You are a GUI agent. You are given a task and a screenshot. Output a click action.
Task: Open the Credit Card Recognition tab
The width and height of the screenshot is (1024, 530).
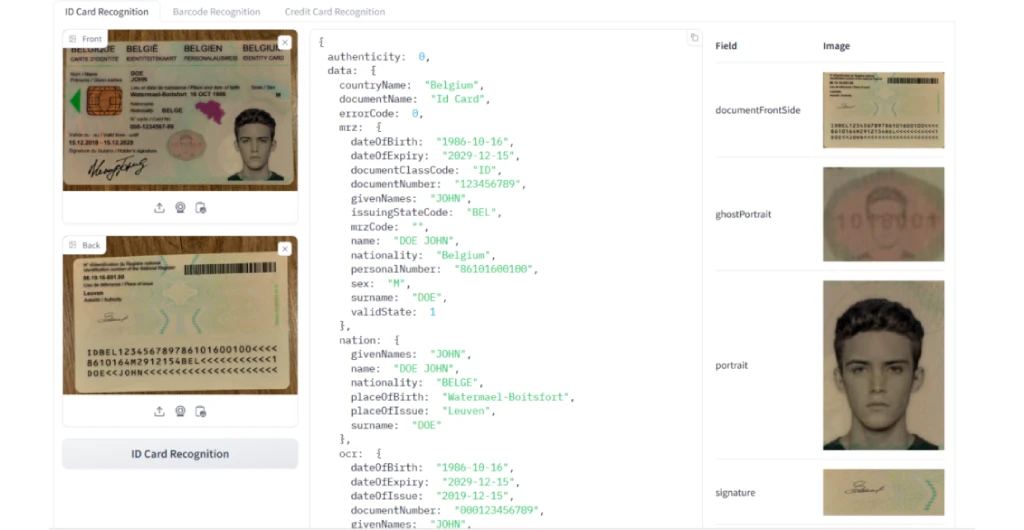(x=334, y=12)
